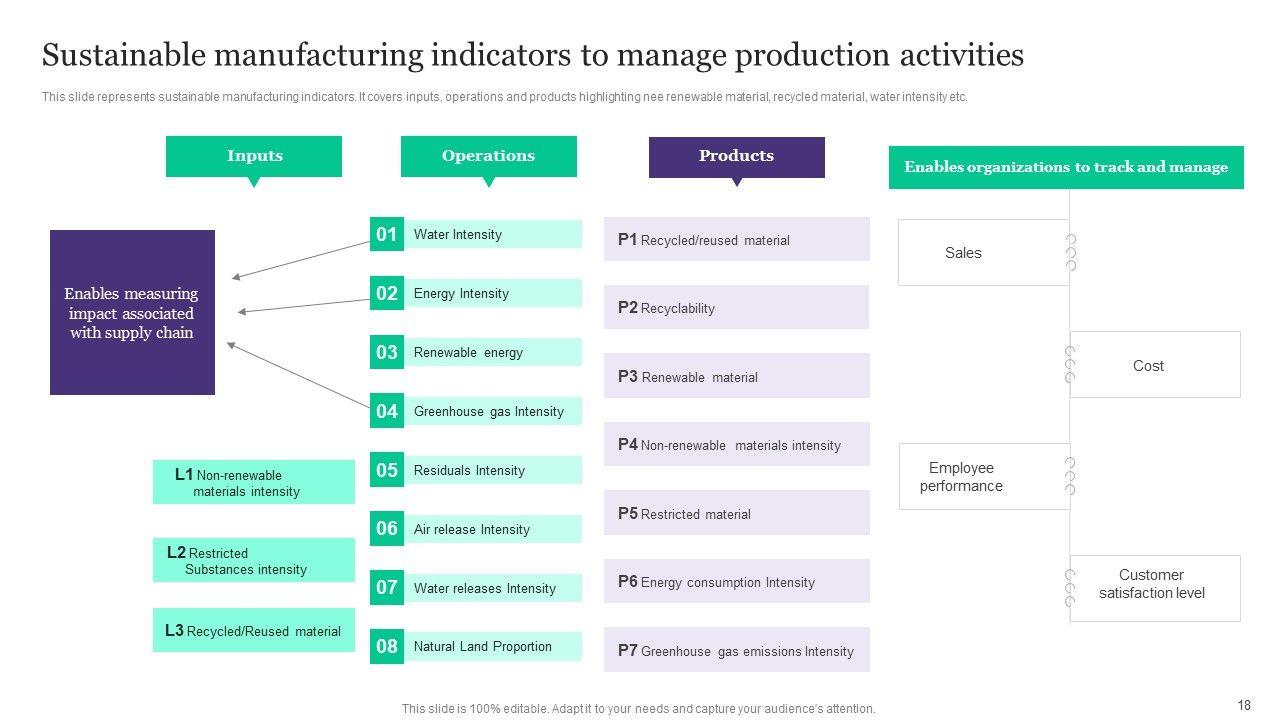This screenshot has width=1280, height=720.
Task: Click the slide title text
Action: 533,56
